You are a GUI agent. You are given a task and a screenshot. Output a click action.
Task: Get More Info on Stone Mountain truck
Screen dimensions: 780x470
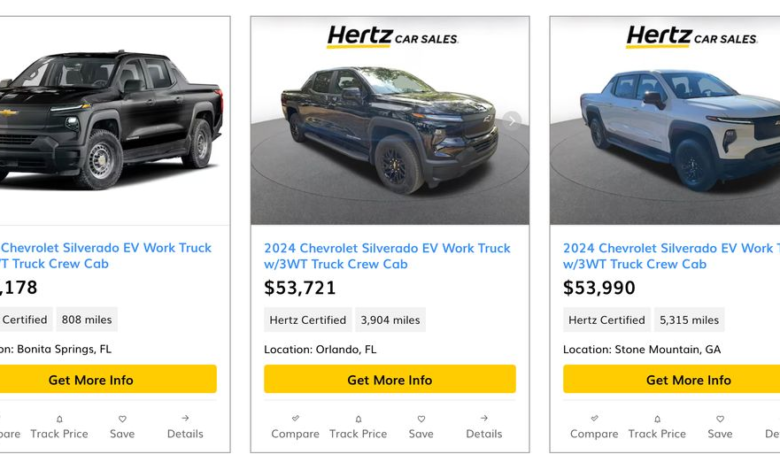[672, 379]
